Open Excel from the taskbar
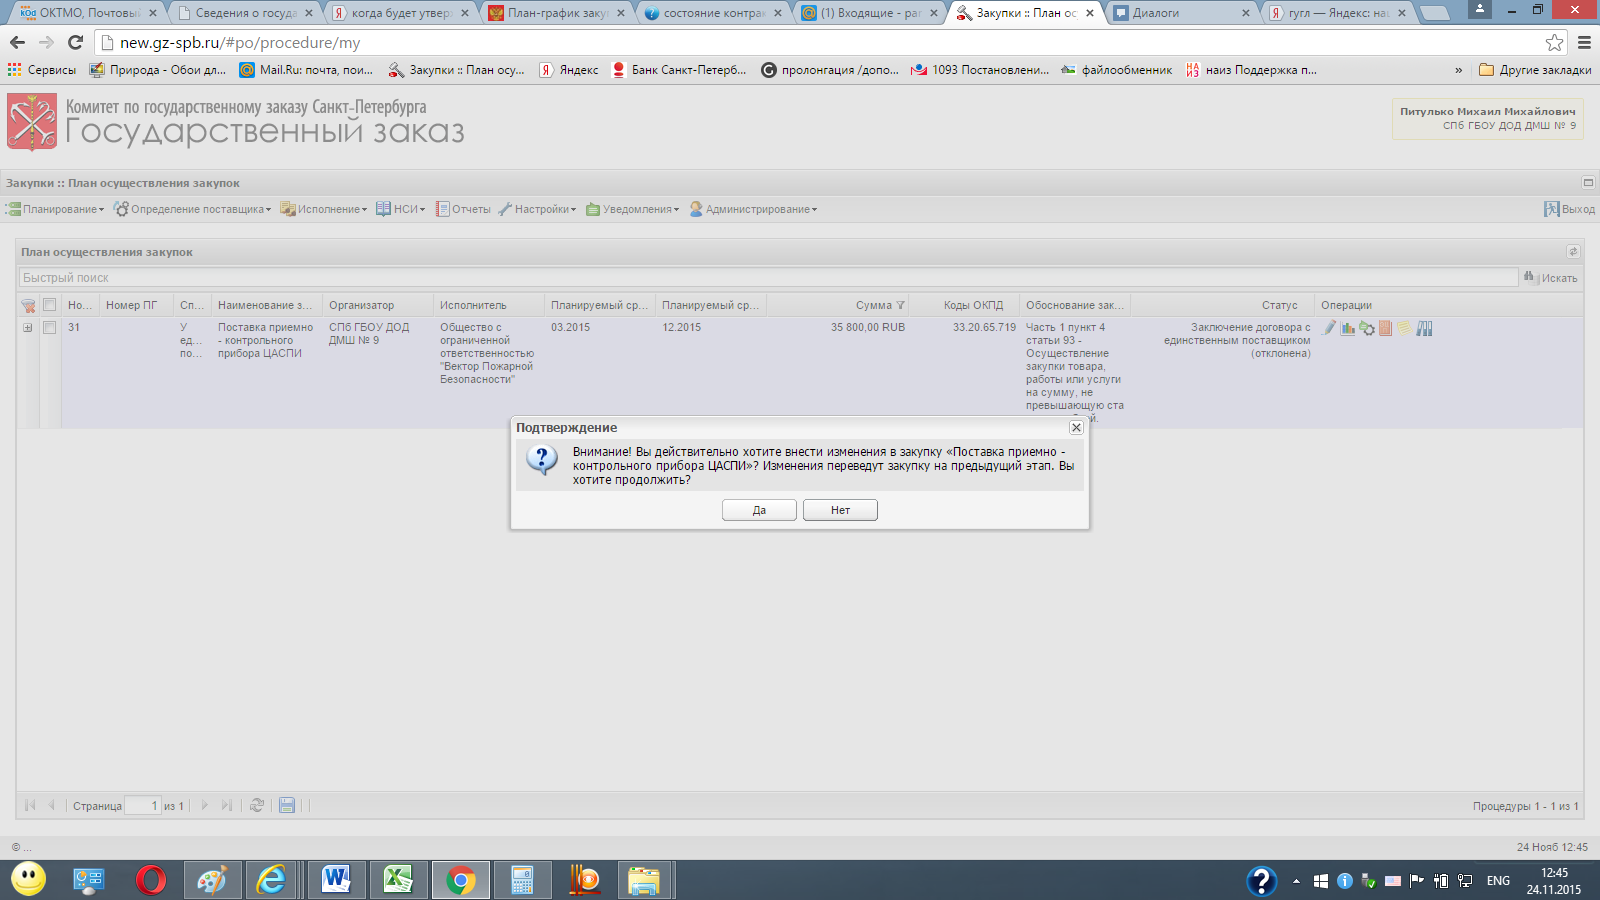This screenshot has width=1600, height=900. coord(398,880)
